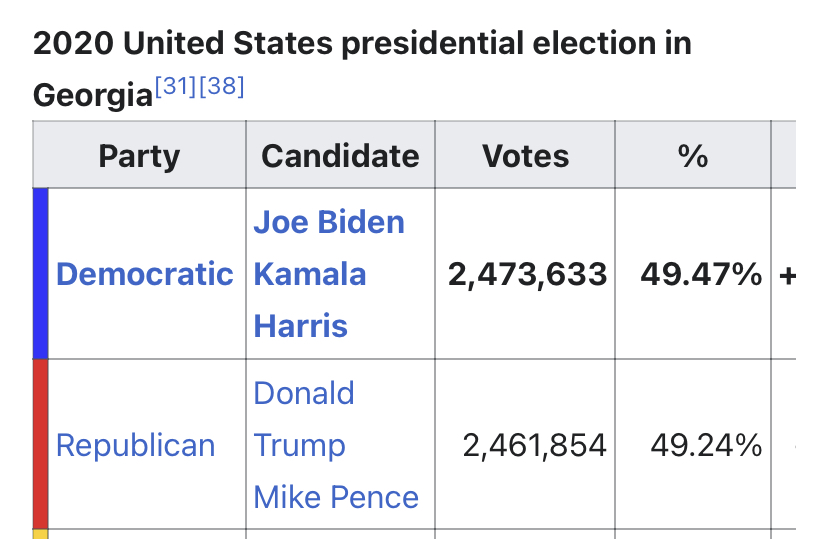Select the Votes column header
Image resolution: width=828 pixels, height=539 pixels.
point(525,156)
